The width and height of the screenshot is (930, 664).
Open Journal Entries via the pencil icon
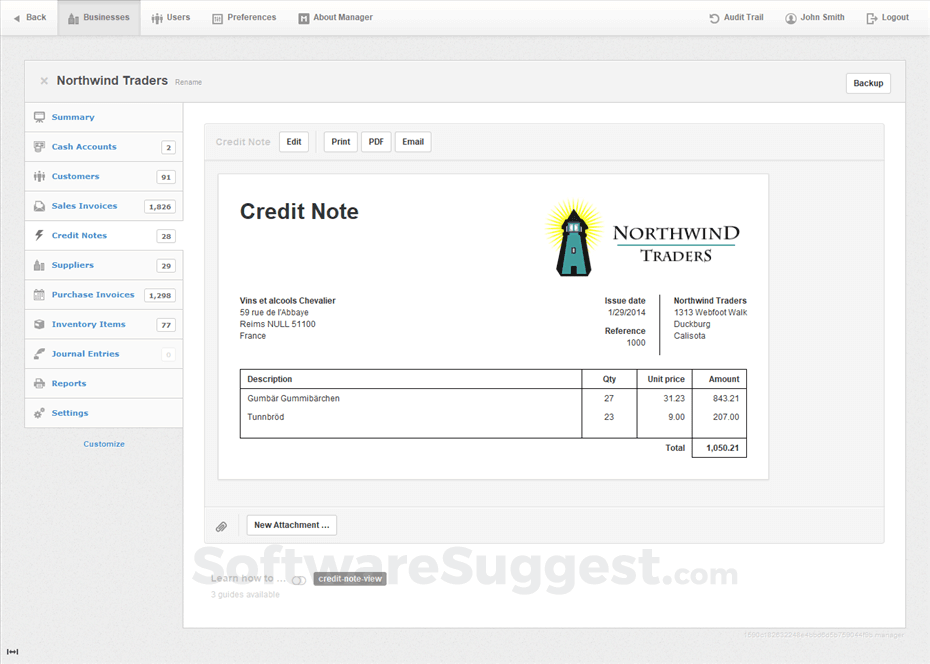click(39, 354)
